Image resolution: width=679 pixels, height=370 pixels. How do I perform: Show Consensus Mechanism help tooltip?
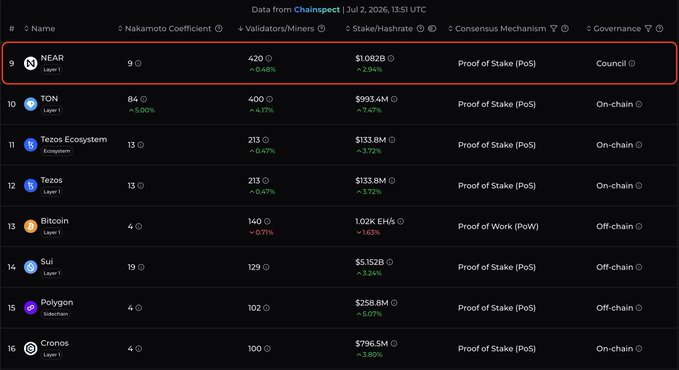click(x=565, y=29)
